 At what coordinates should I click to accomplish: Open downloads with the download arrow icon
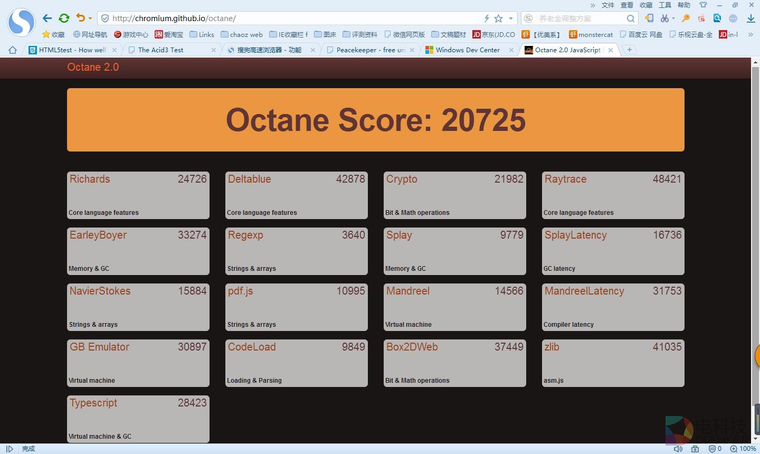click(x=751, y=18)
